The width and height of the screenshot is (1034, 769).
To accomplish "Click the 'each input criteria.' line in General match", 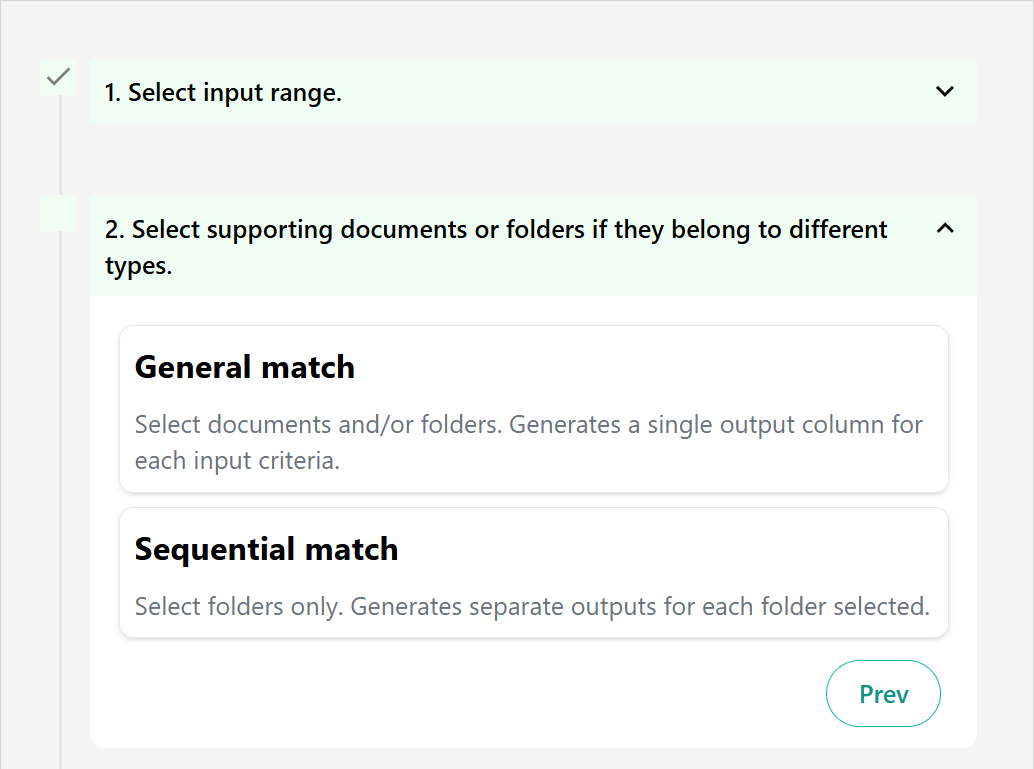I will pos(237,463).
